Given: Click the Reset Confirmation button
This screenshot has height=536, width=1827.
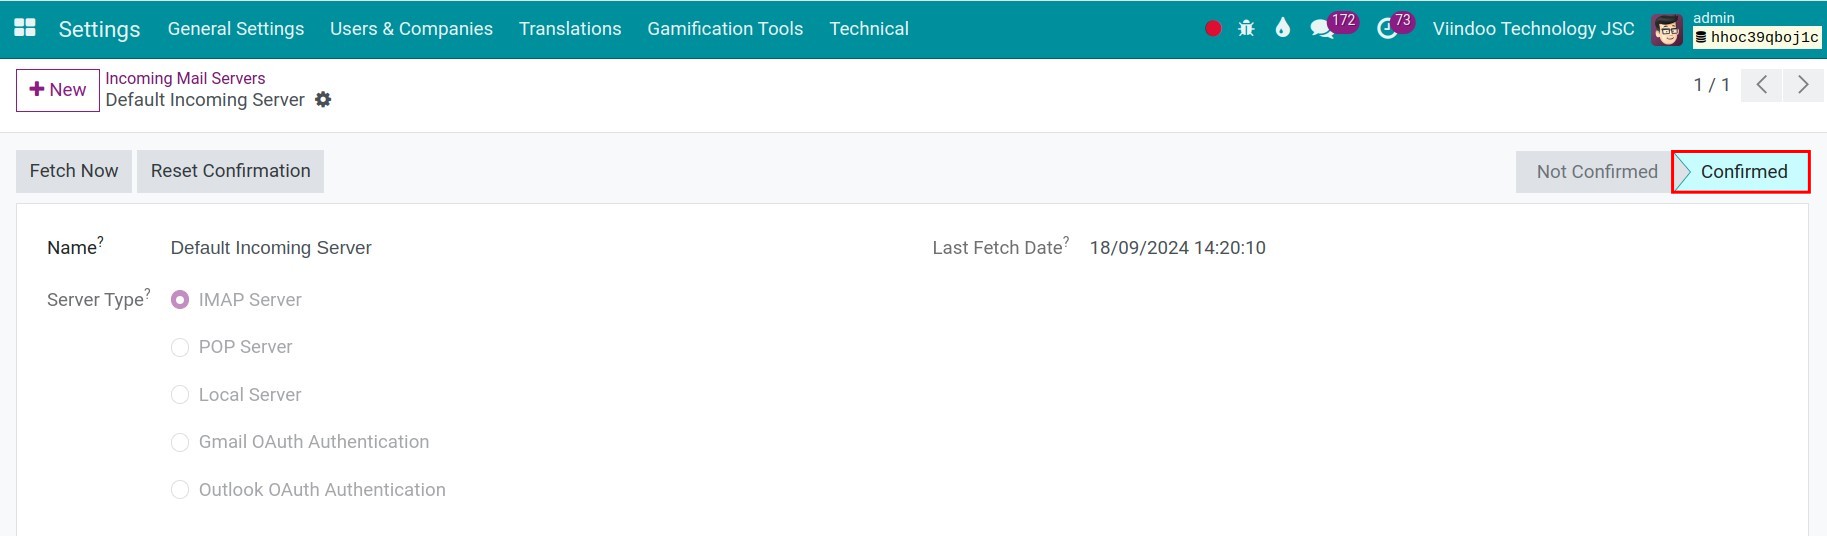Looking at the screenshot, I should tap(231, 171).
